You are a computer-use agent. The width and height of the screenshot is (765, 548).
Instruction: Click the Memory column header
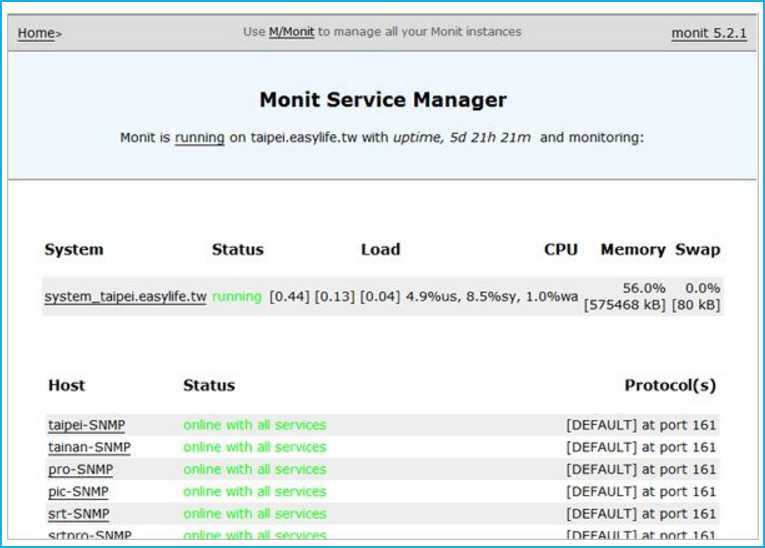[x=633, y=249]
